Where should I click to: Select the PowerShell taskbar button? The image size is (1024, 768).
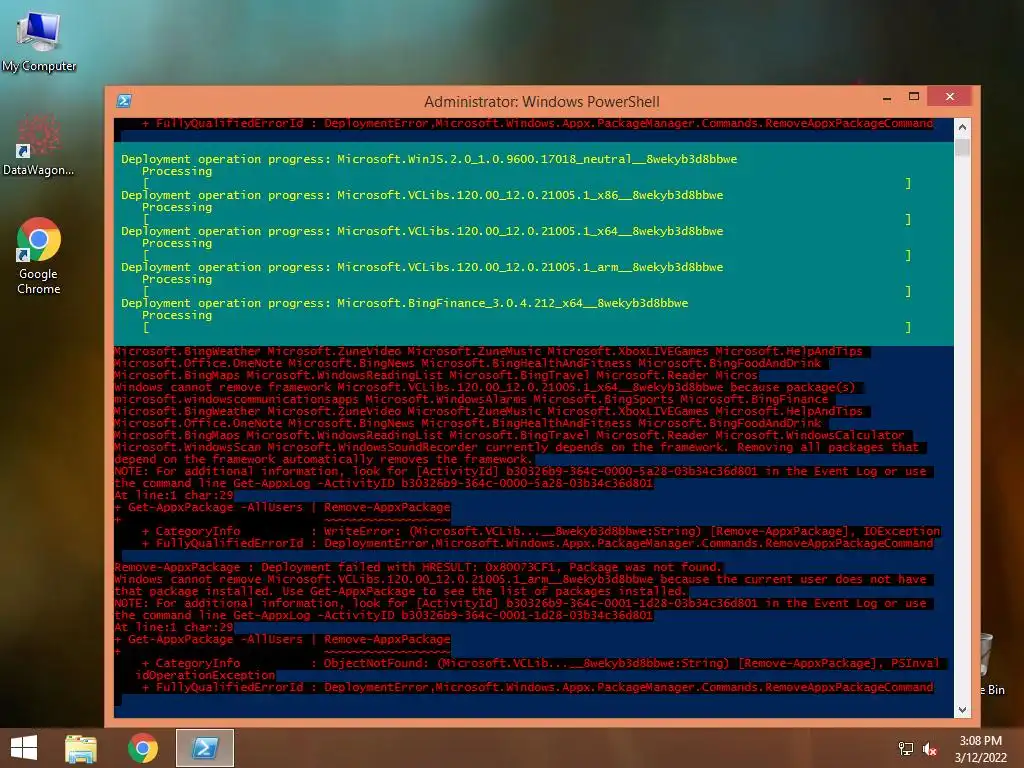[205, 748]
